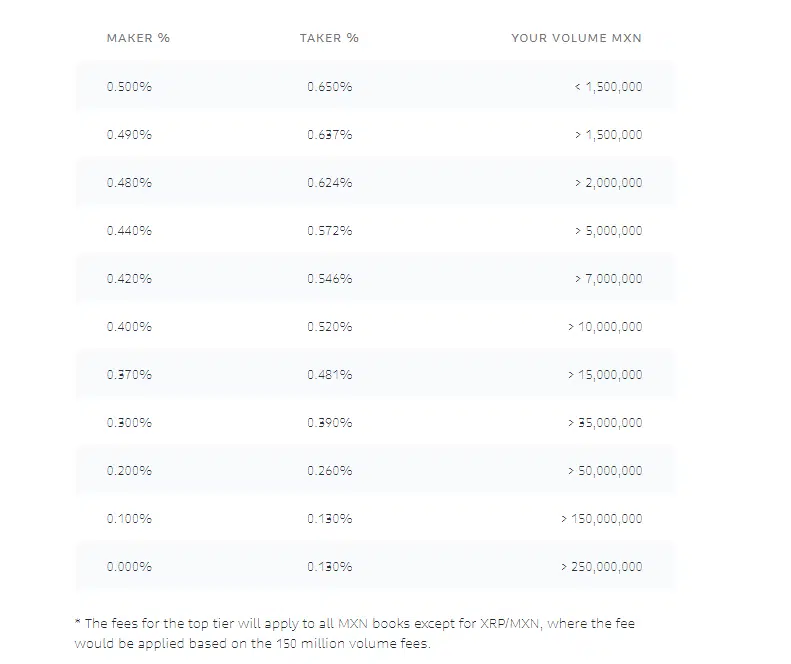Click the TAKER % column header

(329, 38)
